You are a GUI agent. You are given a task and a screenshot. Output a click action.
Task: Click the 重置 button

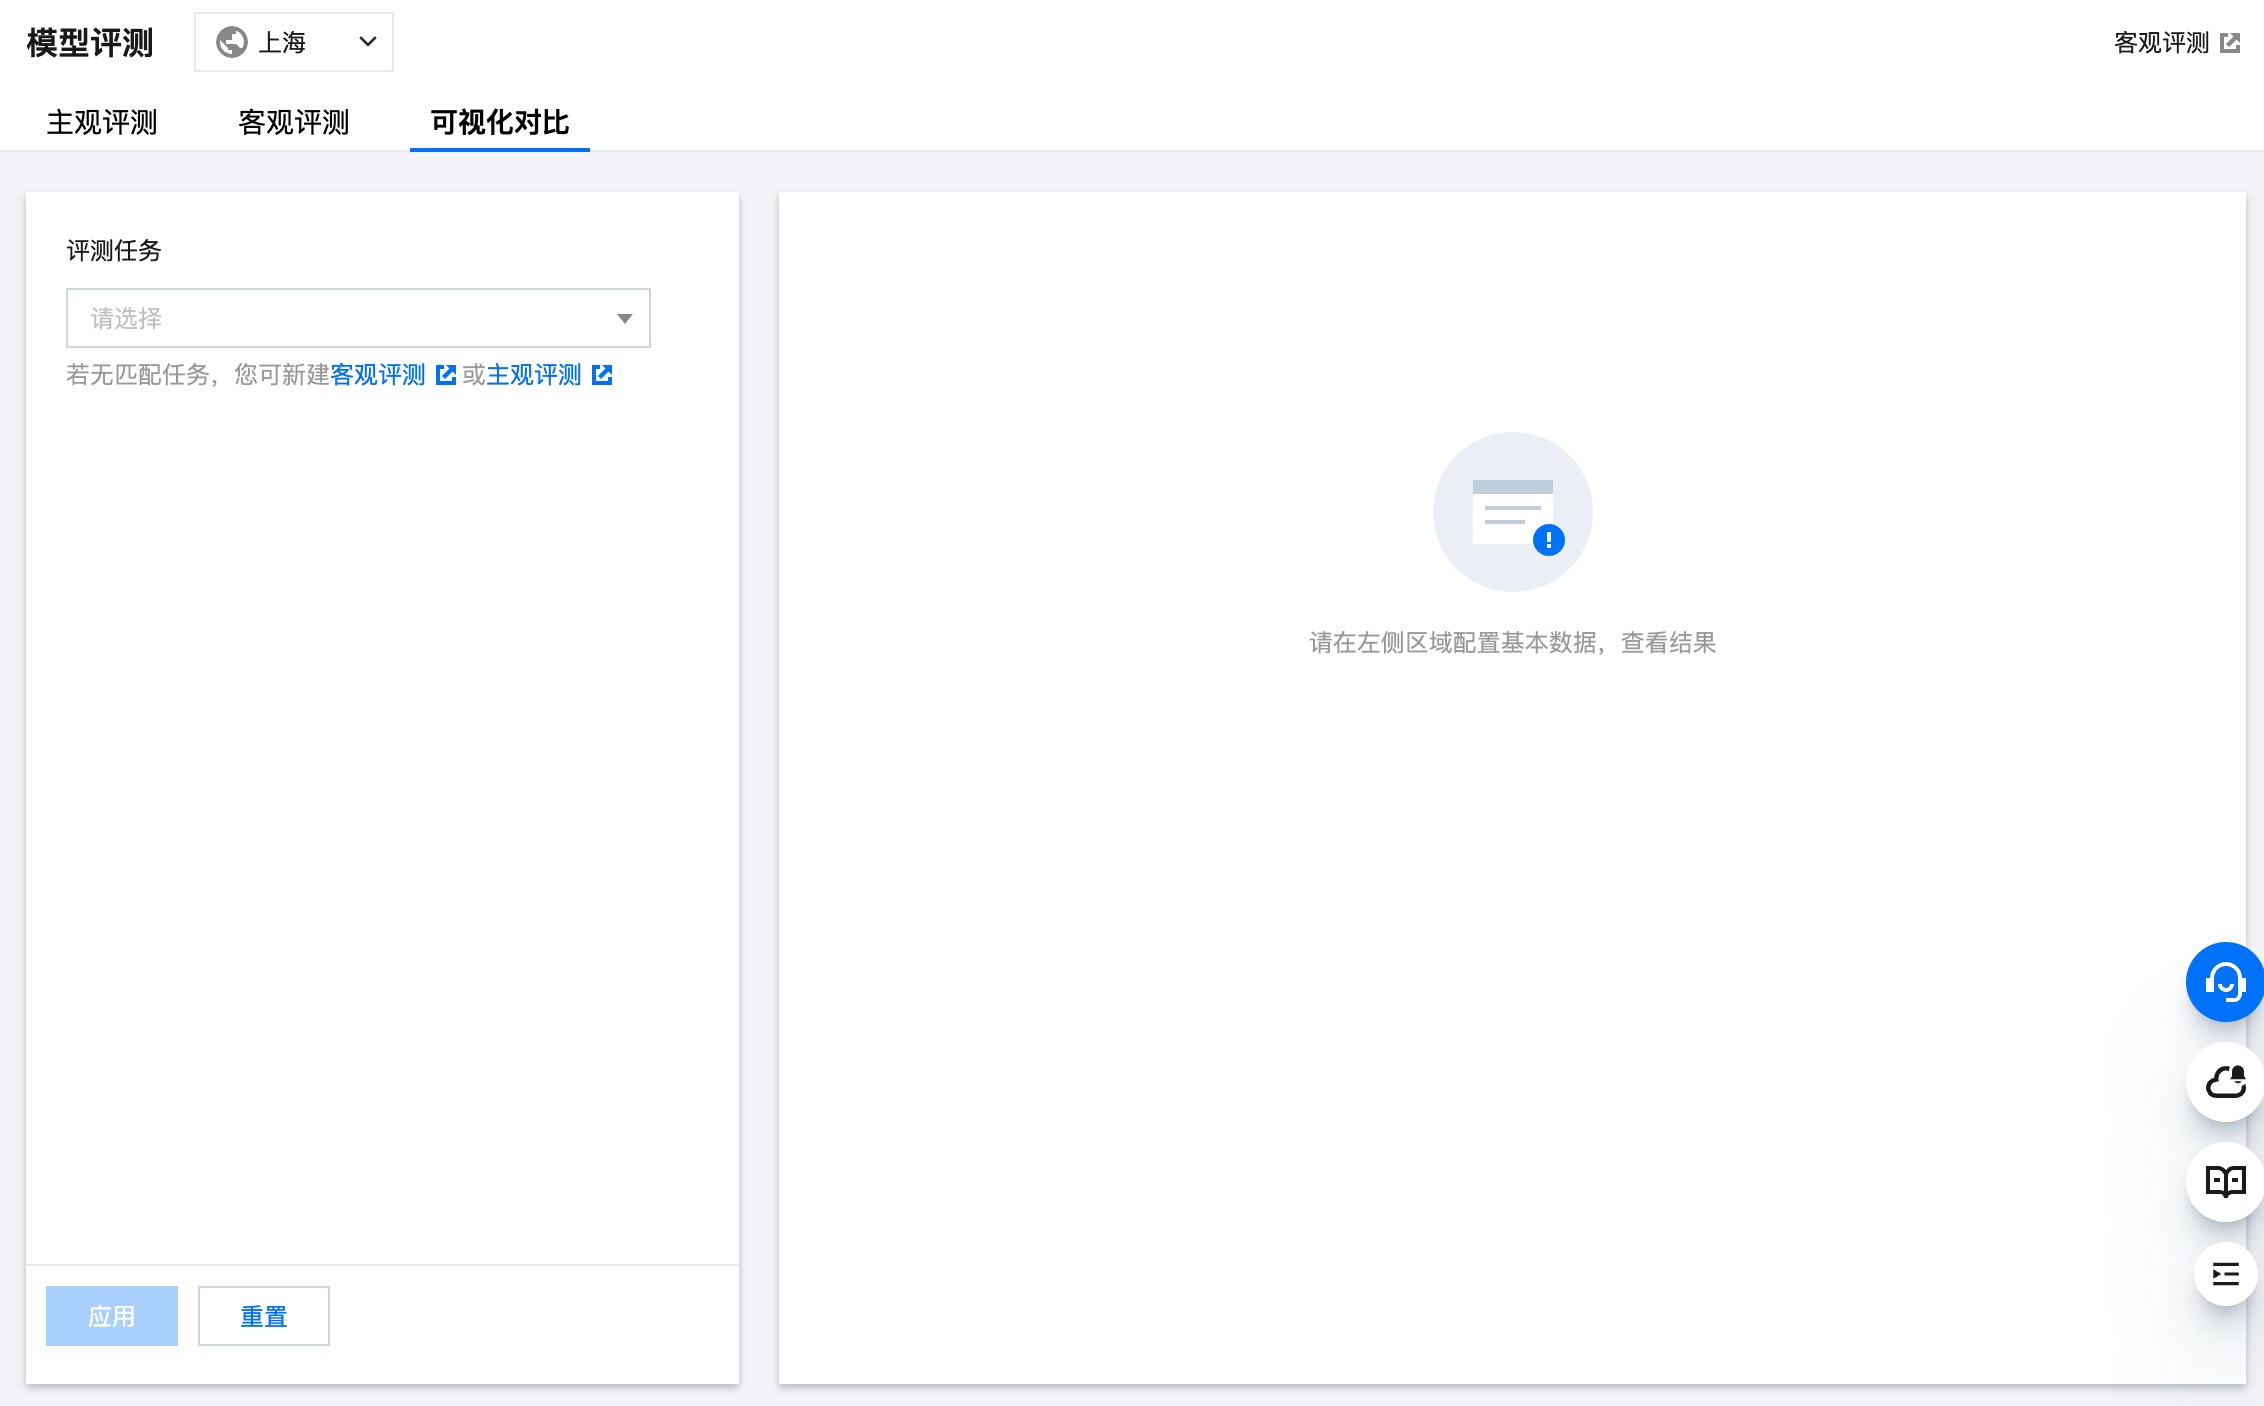pos(264,1316)
